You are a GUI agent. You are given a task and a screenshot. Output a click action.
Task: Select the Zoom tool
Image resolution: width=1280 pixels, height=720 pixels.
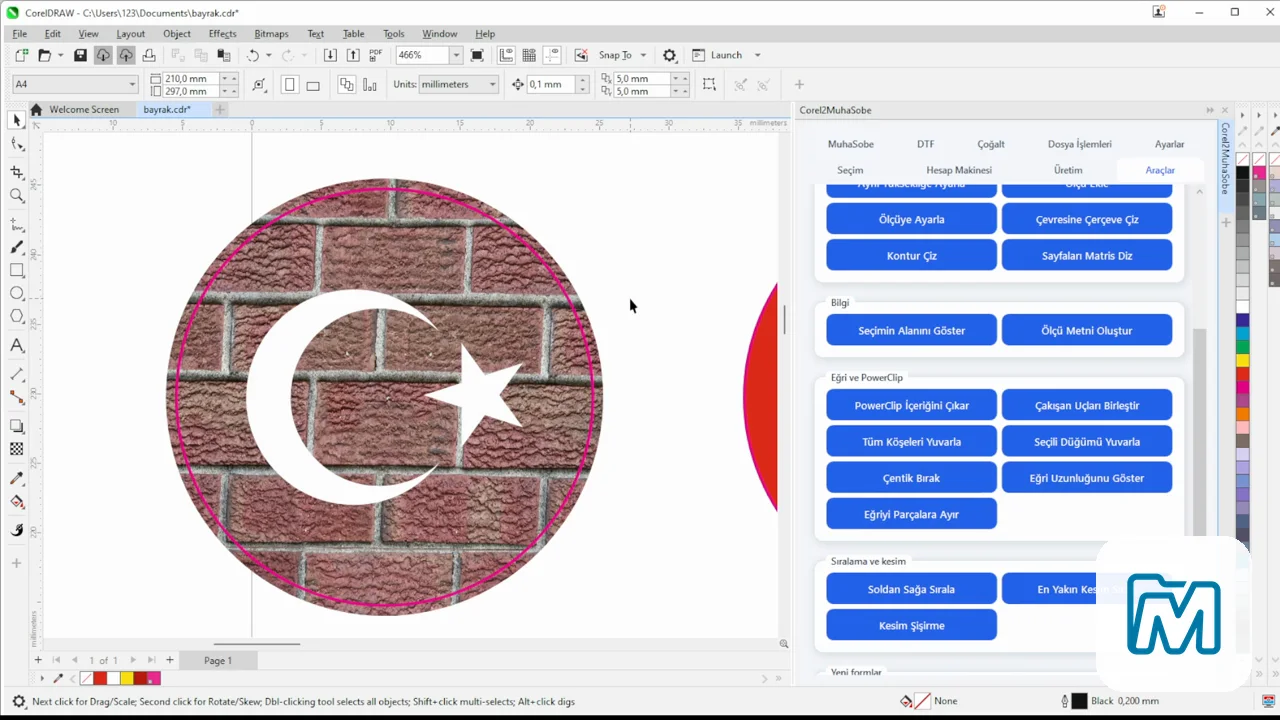tap(16, 196)
